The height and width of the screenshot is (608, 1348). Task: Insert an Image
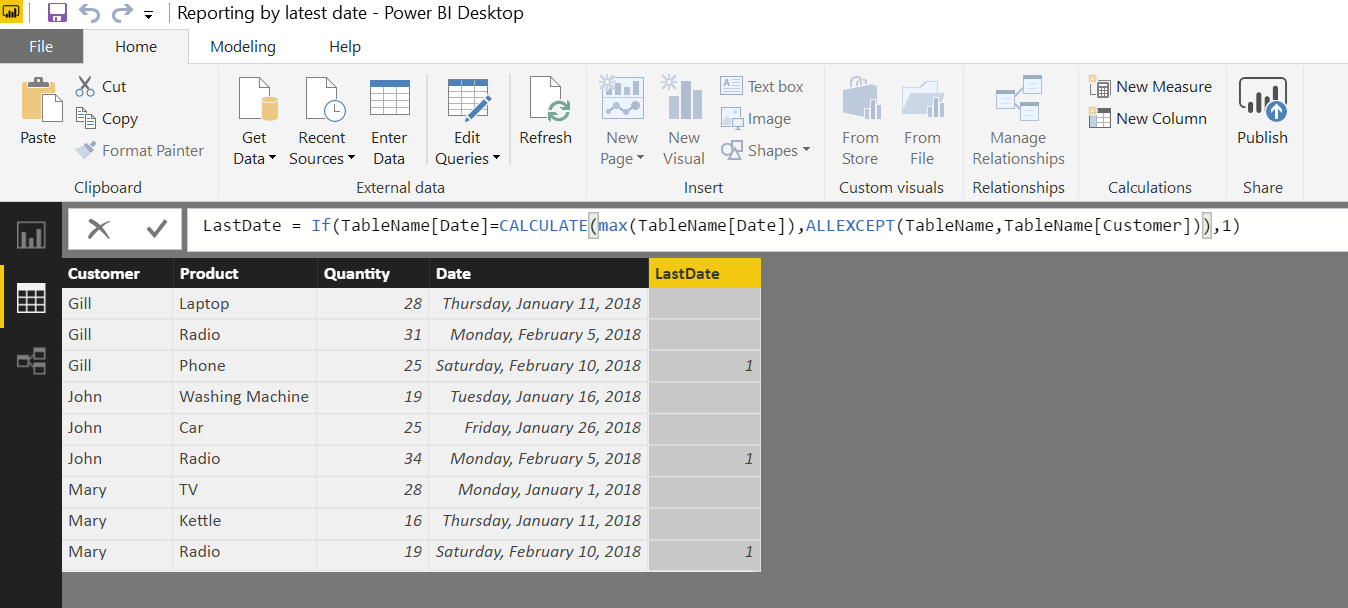point(756,119)
